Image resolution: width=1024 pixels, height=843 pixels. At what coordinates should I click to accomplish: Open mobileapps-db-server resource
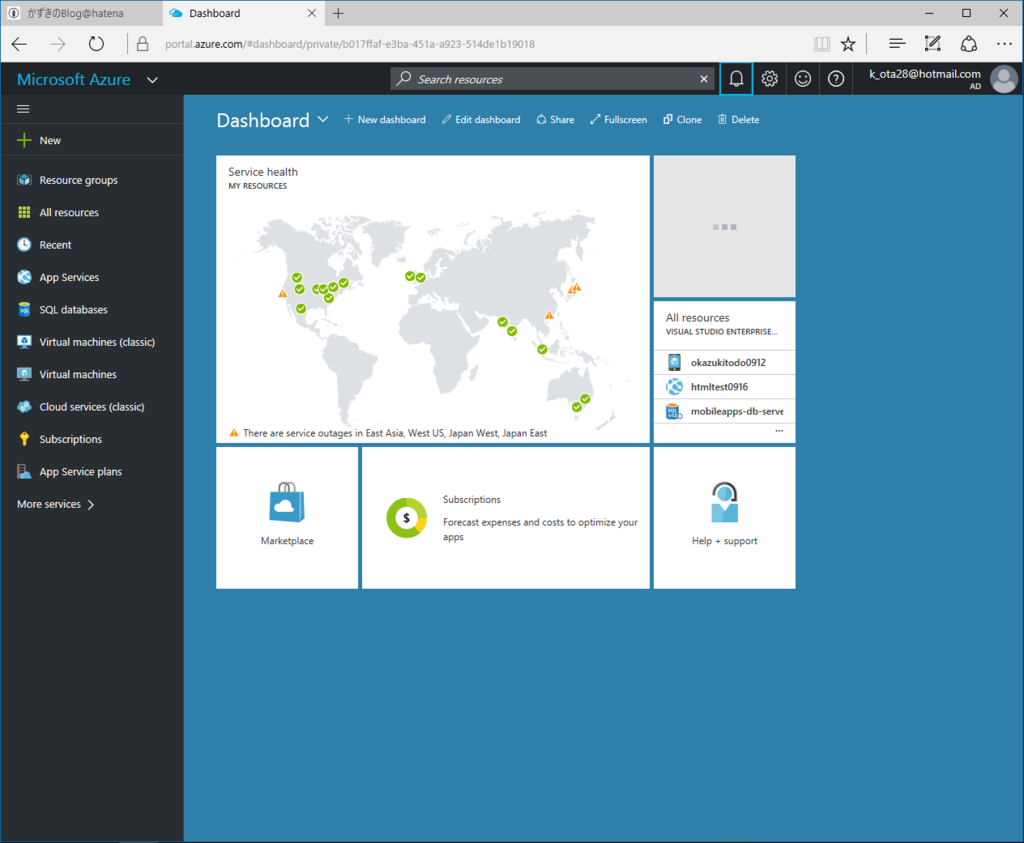point(724,411)
